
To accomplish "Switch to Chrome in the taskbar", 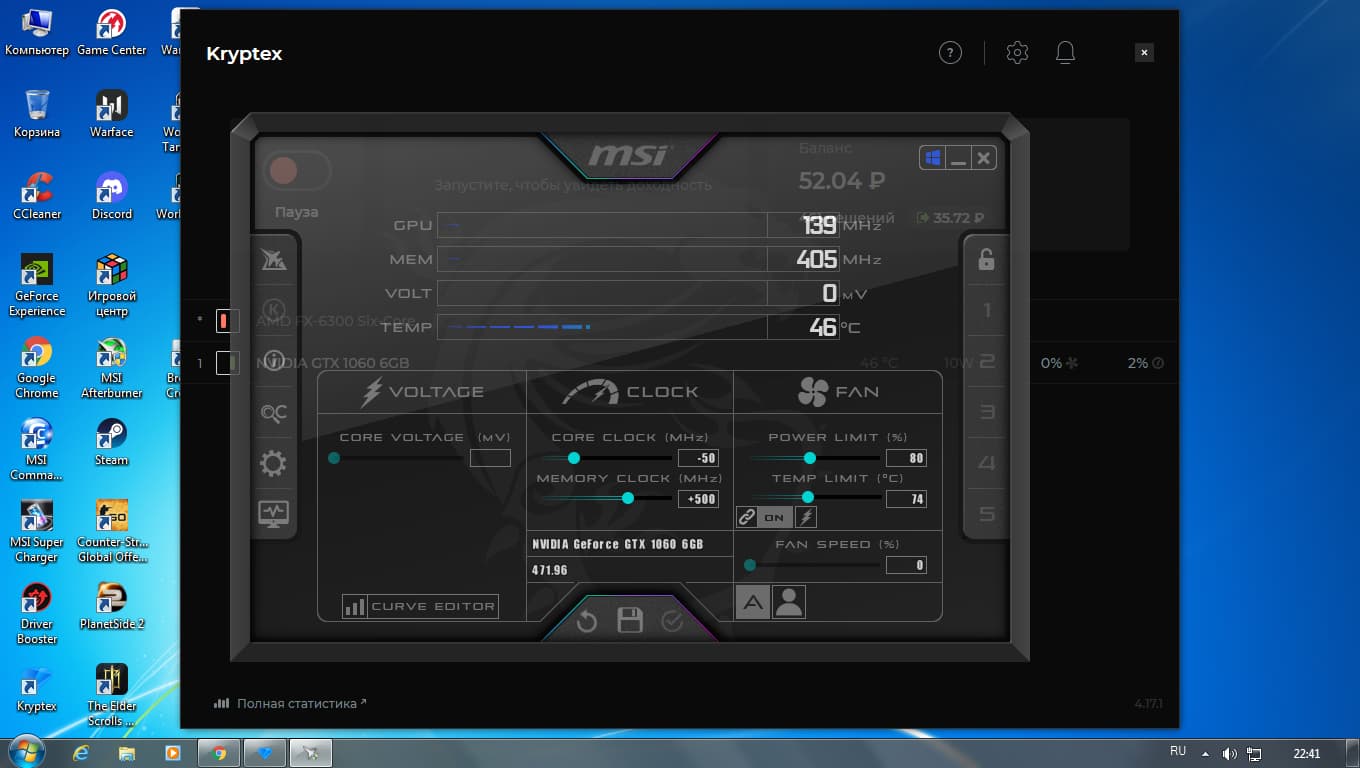I will pos(219,753).
